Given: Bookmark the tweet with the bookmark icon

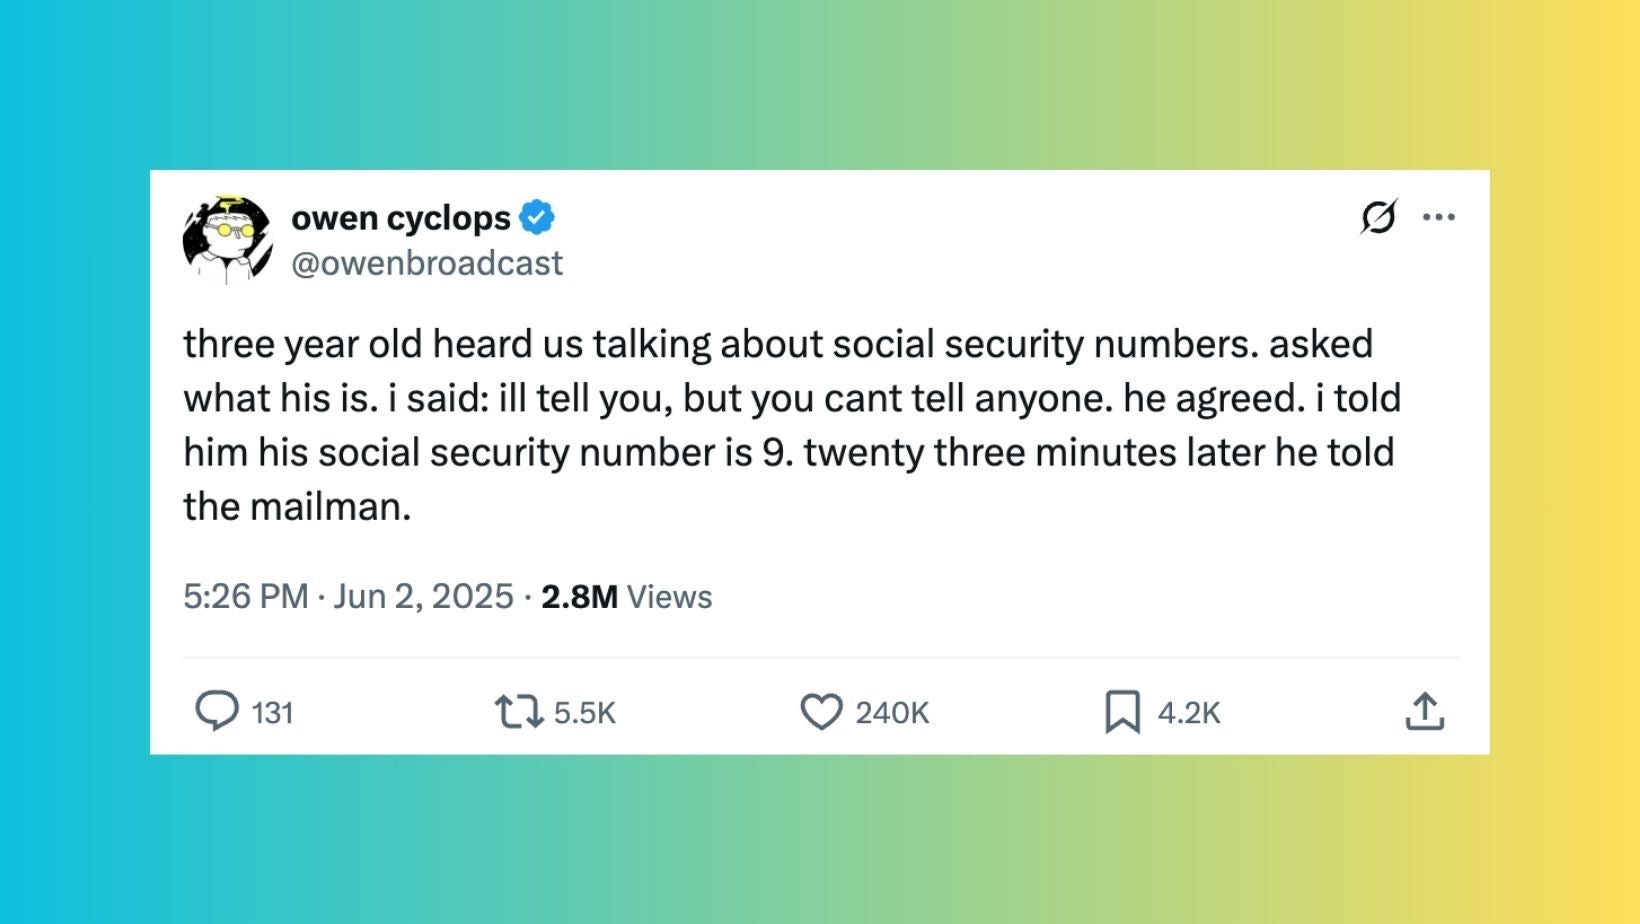Looking at the screenshot, I should click(x=1122, y=712).
